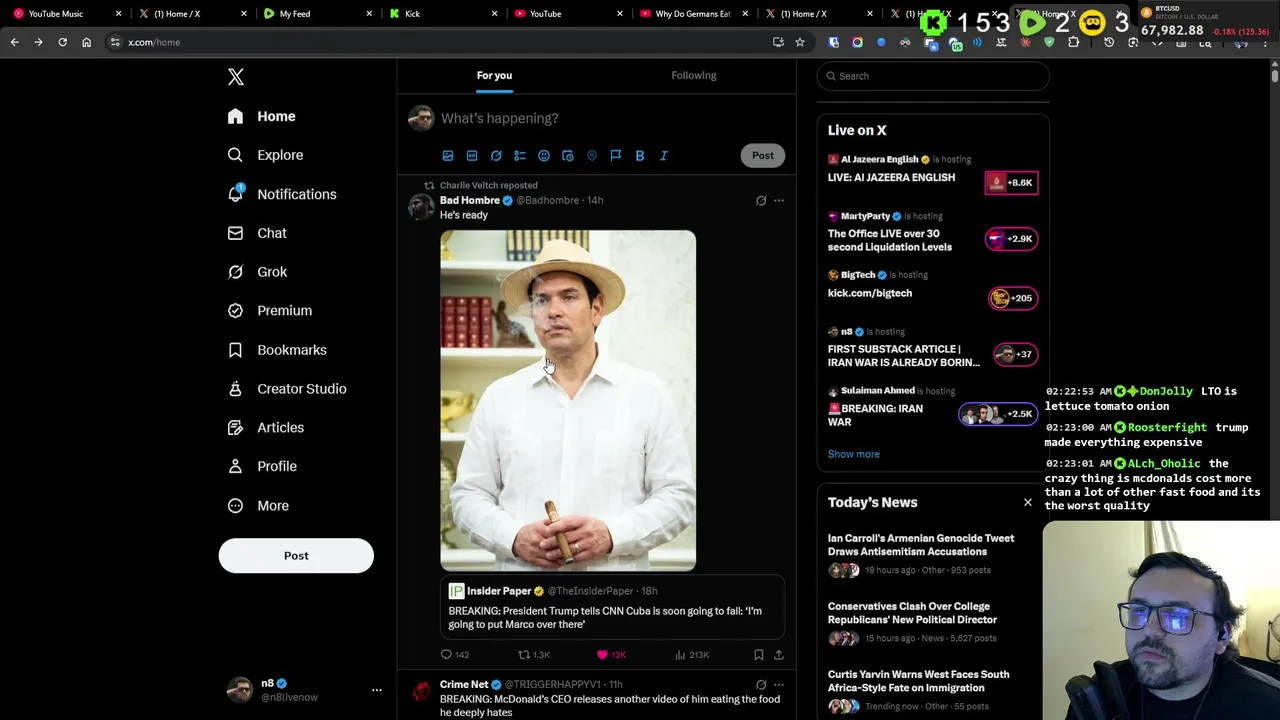Share the Bad Hombre post
Viewport: 1280px width, 720px height.
pyautogui.click(x=779, y=655)
